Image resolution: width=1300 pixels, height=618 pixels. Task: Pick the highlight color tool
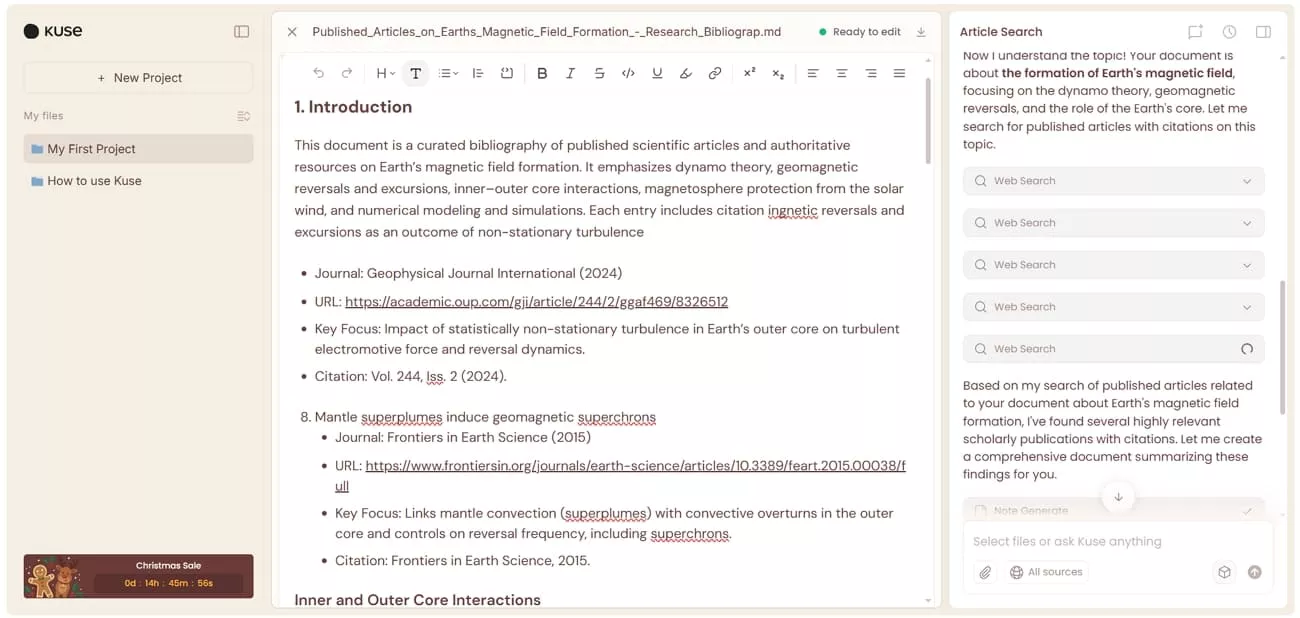pos(685,72)
